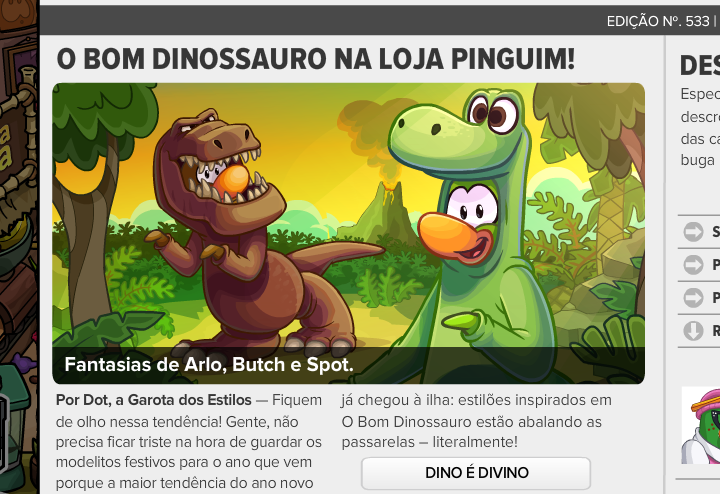Viewport: 720px width, 494px height.
Task: Click the orange egg in the T-Rex mouth
Action: pos(233,180)
